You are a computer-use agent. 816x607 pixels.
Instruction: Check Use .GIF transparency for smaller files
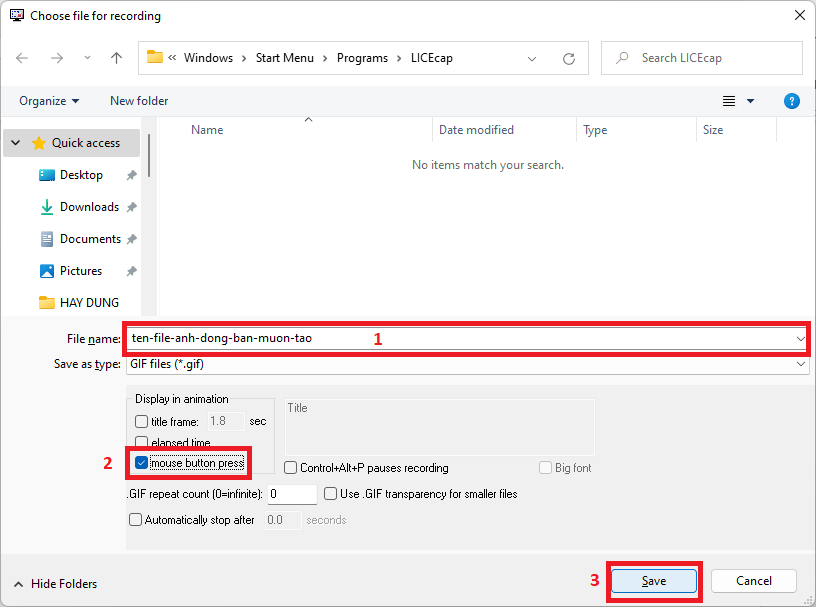point(331,494)
